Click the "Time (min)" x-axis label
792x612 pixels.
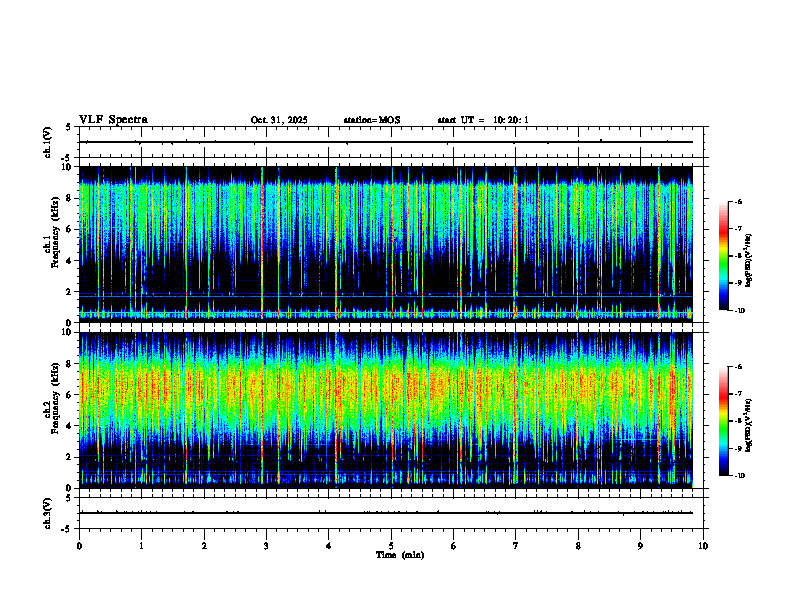click(400, 555)
